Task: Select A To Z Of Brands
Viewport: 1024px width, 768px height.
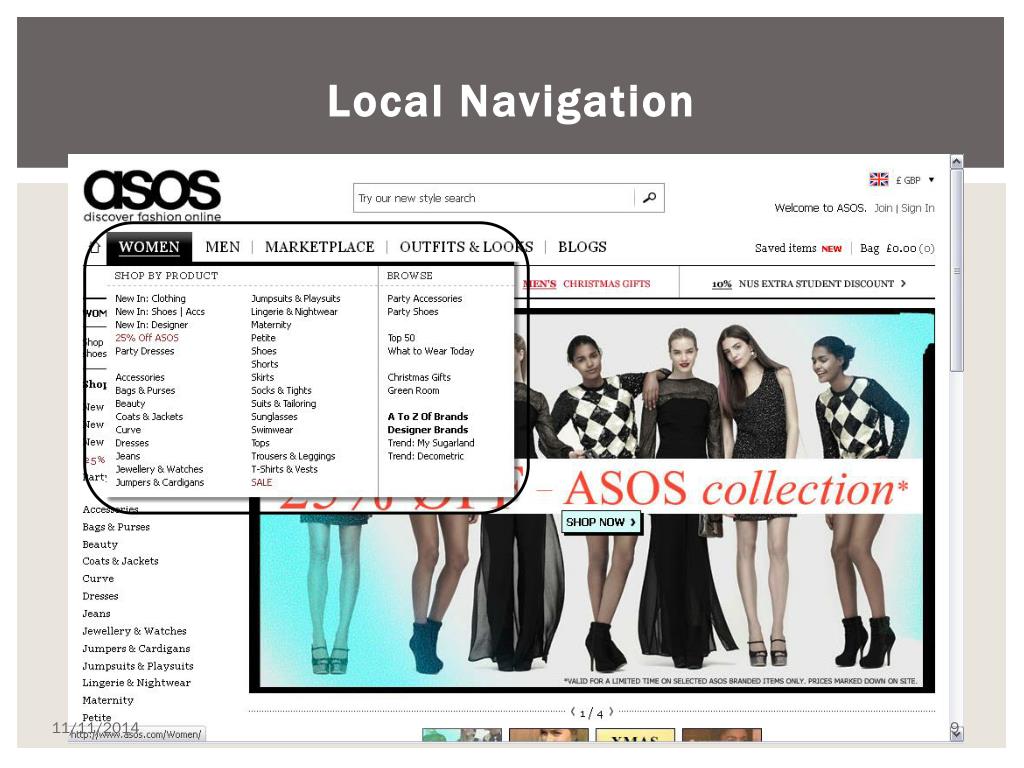Action: click(x=428, y=417)
